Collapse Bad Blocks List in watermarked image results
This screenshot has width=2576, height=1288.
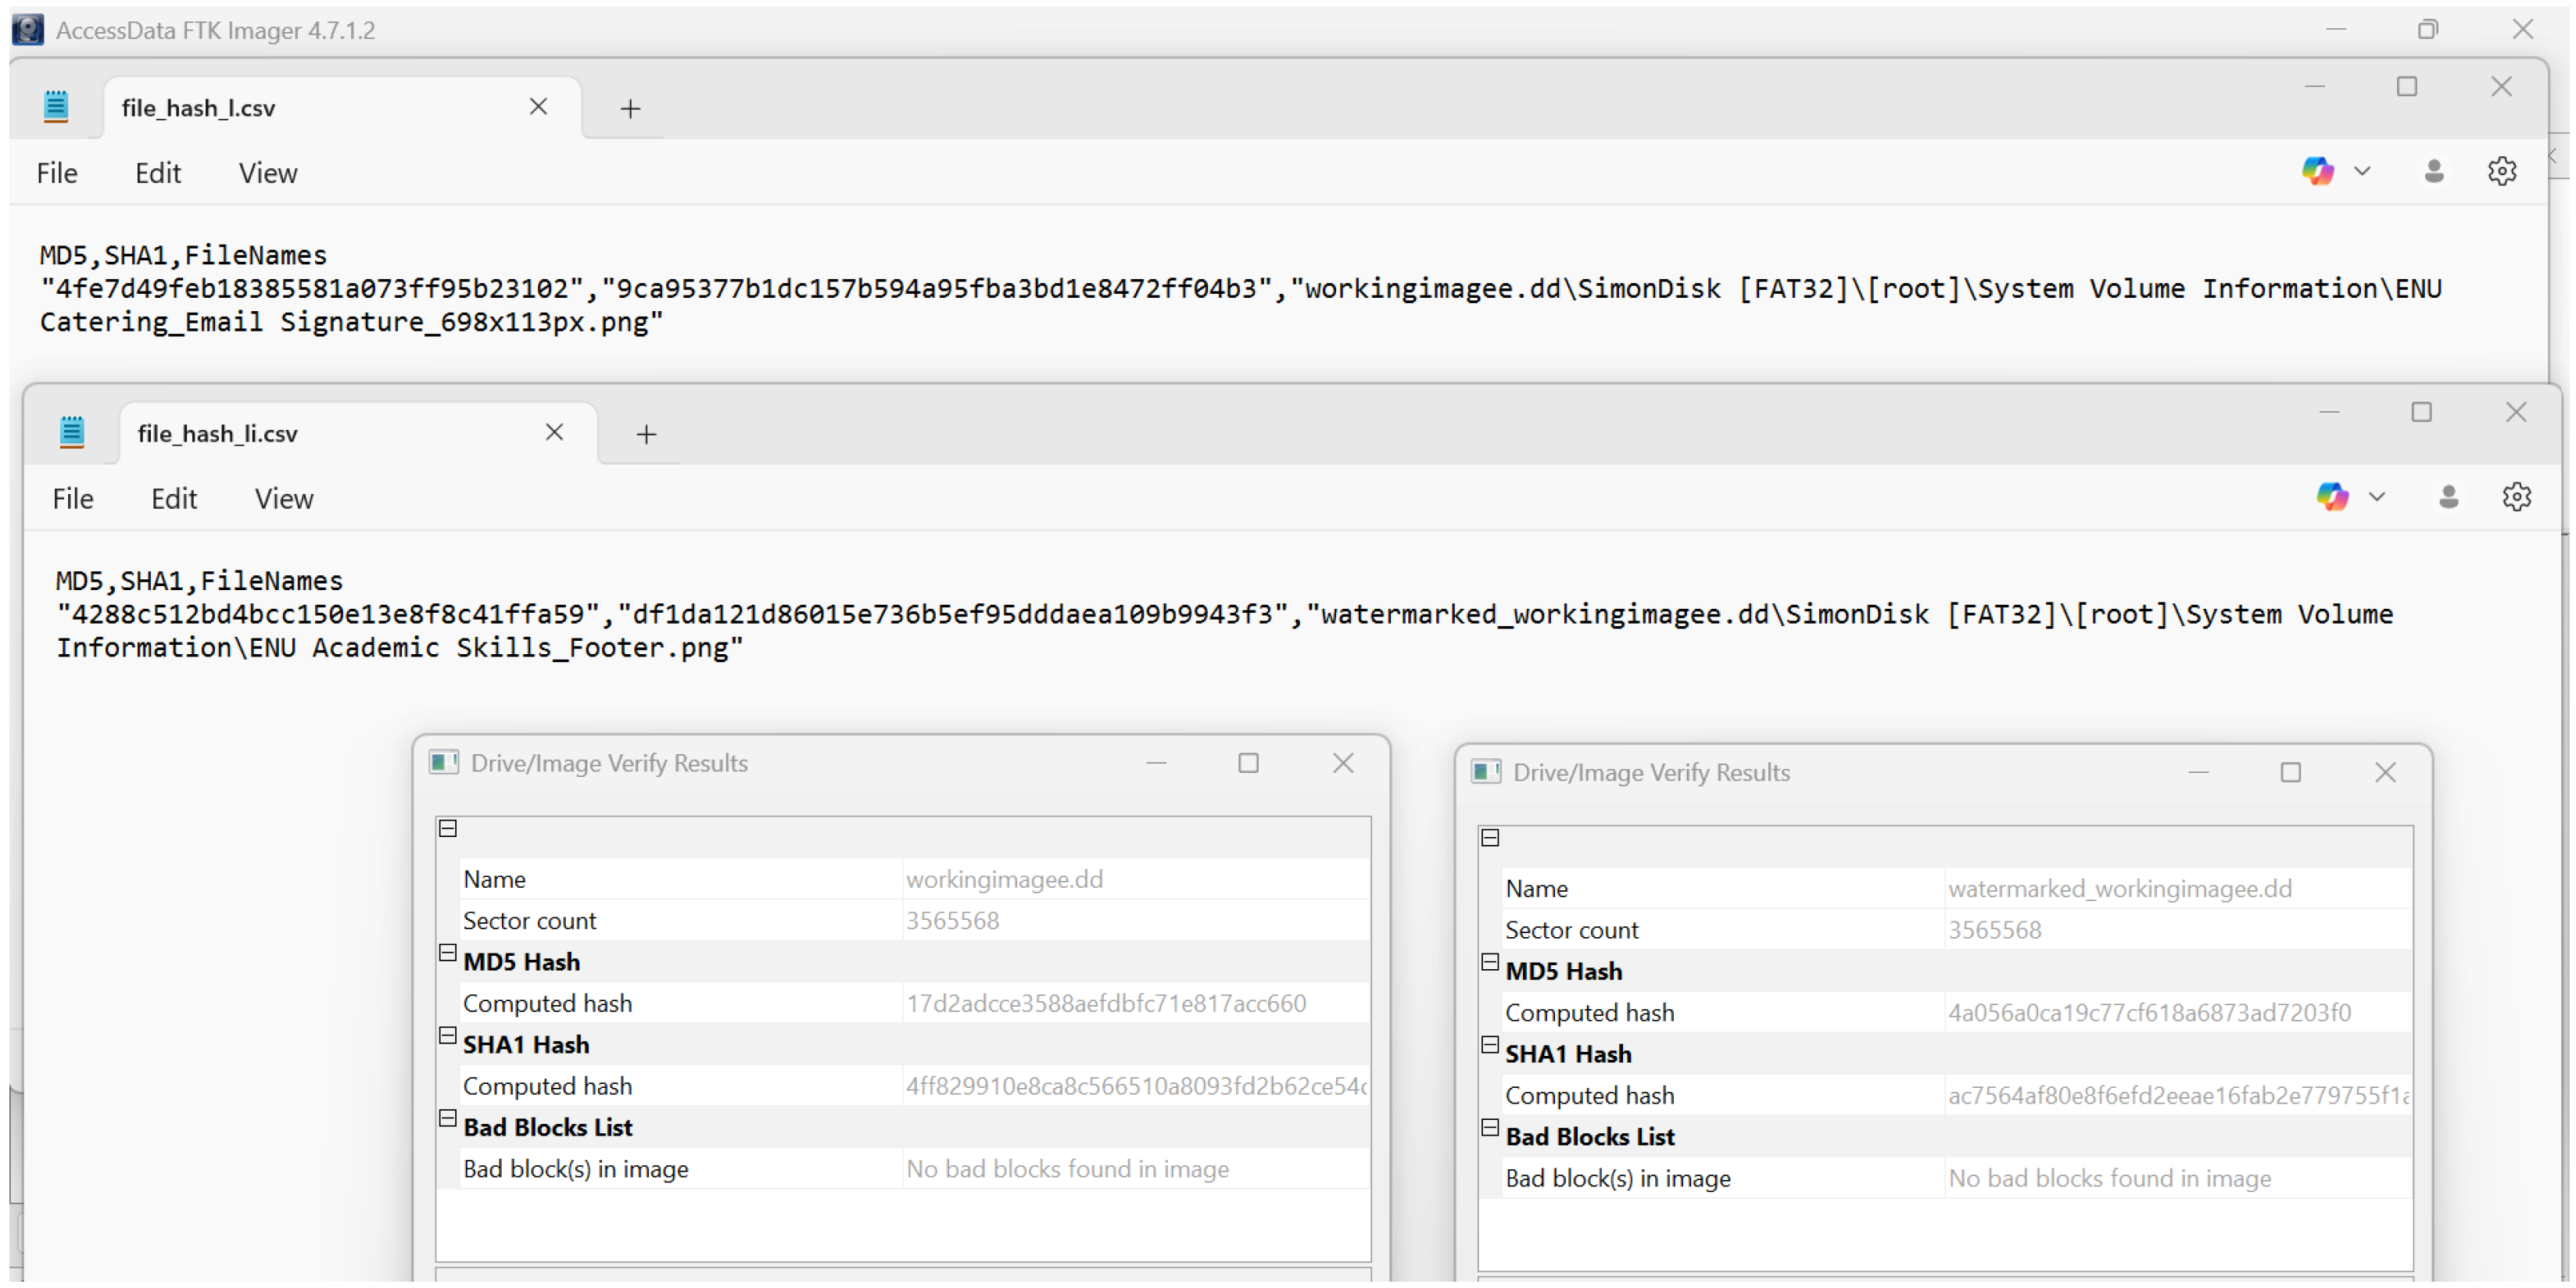point(1490,1128)
